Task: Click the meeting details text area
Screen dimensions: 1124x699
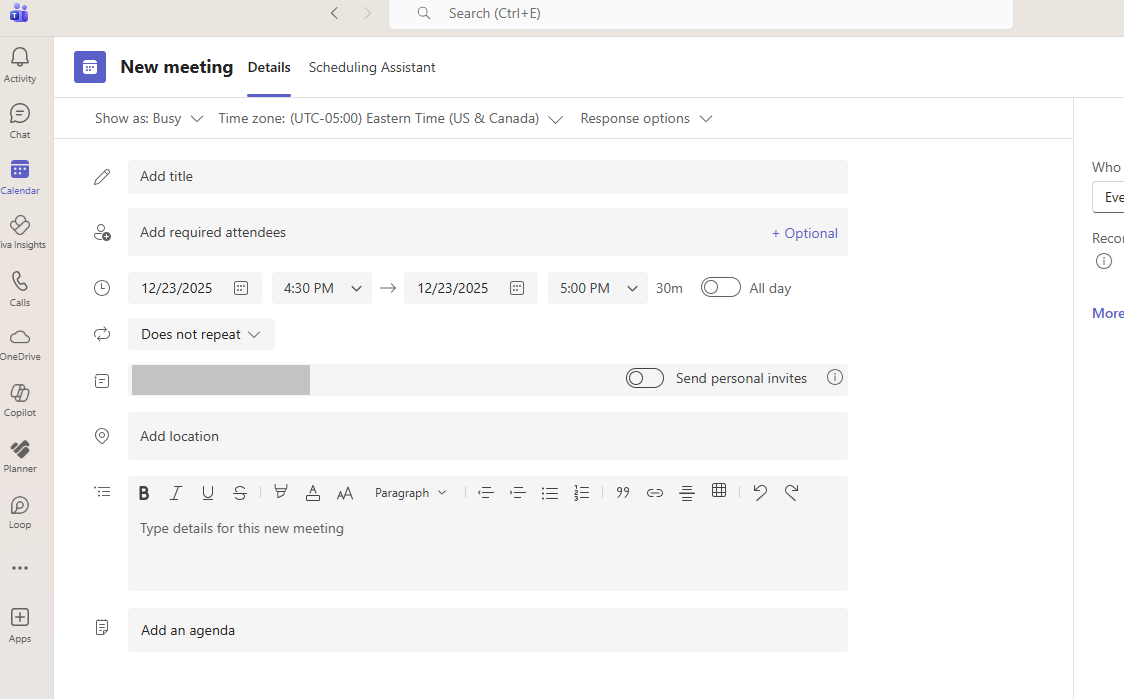Action: click(x=488, y=550)
